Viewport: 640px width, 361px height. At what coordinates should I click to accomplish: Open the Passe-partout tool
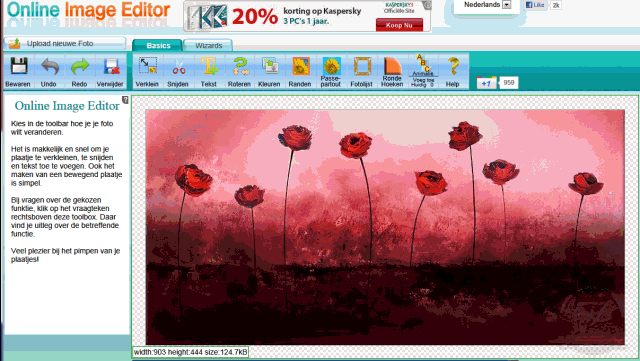click(331, 65)
